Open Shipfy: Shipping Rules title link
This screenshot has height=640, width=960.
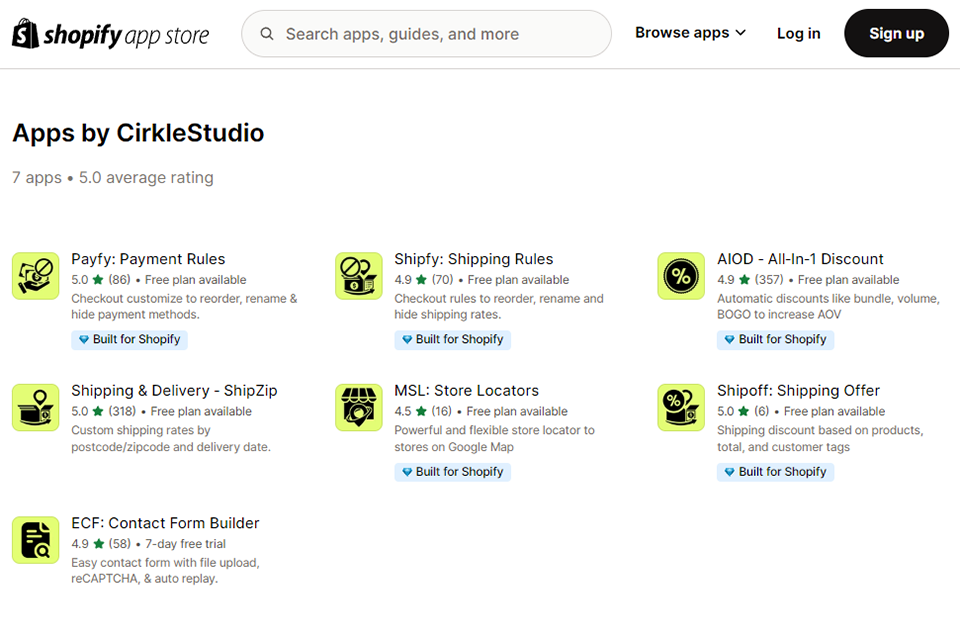coord(473,259)
